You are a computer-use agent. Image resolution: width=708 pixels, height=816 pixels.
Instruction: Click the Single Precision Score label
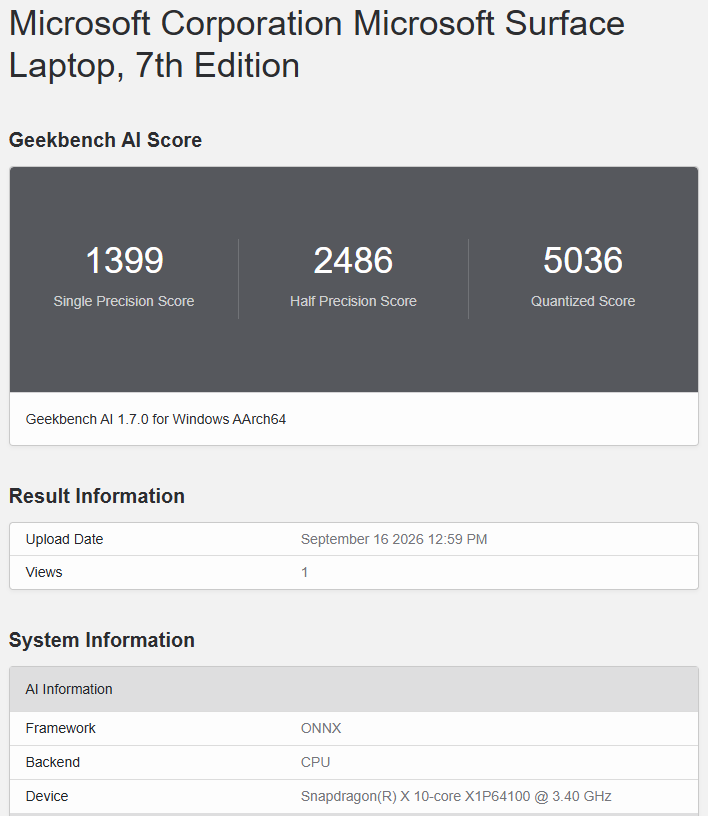tap(124, 301)
